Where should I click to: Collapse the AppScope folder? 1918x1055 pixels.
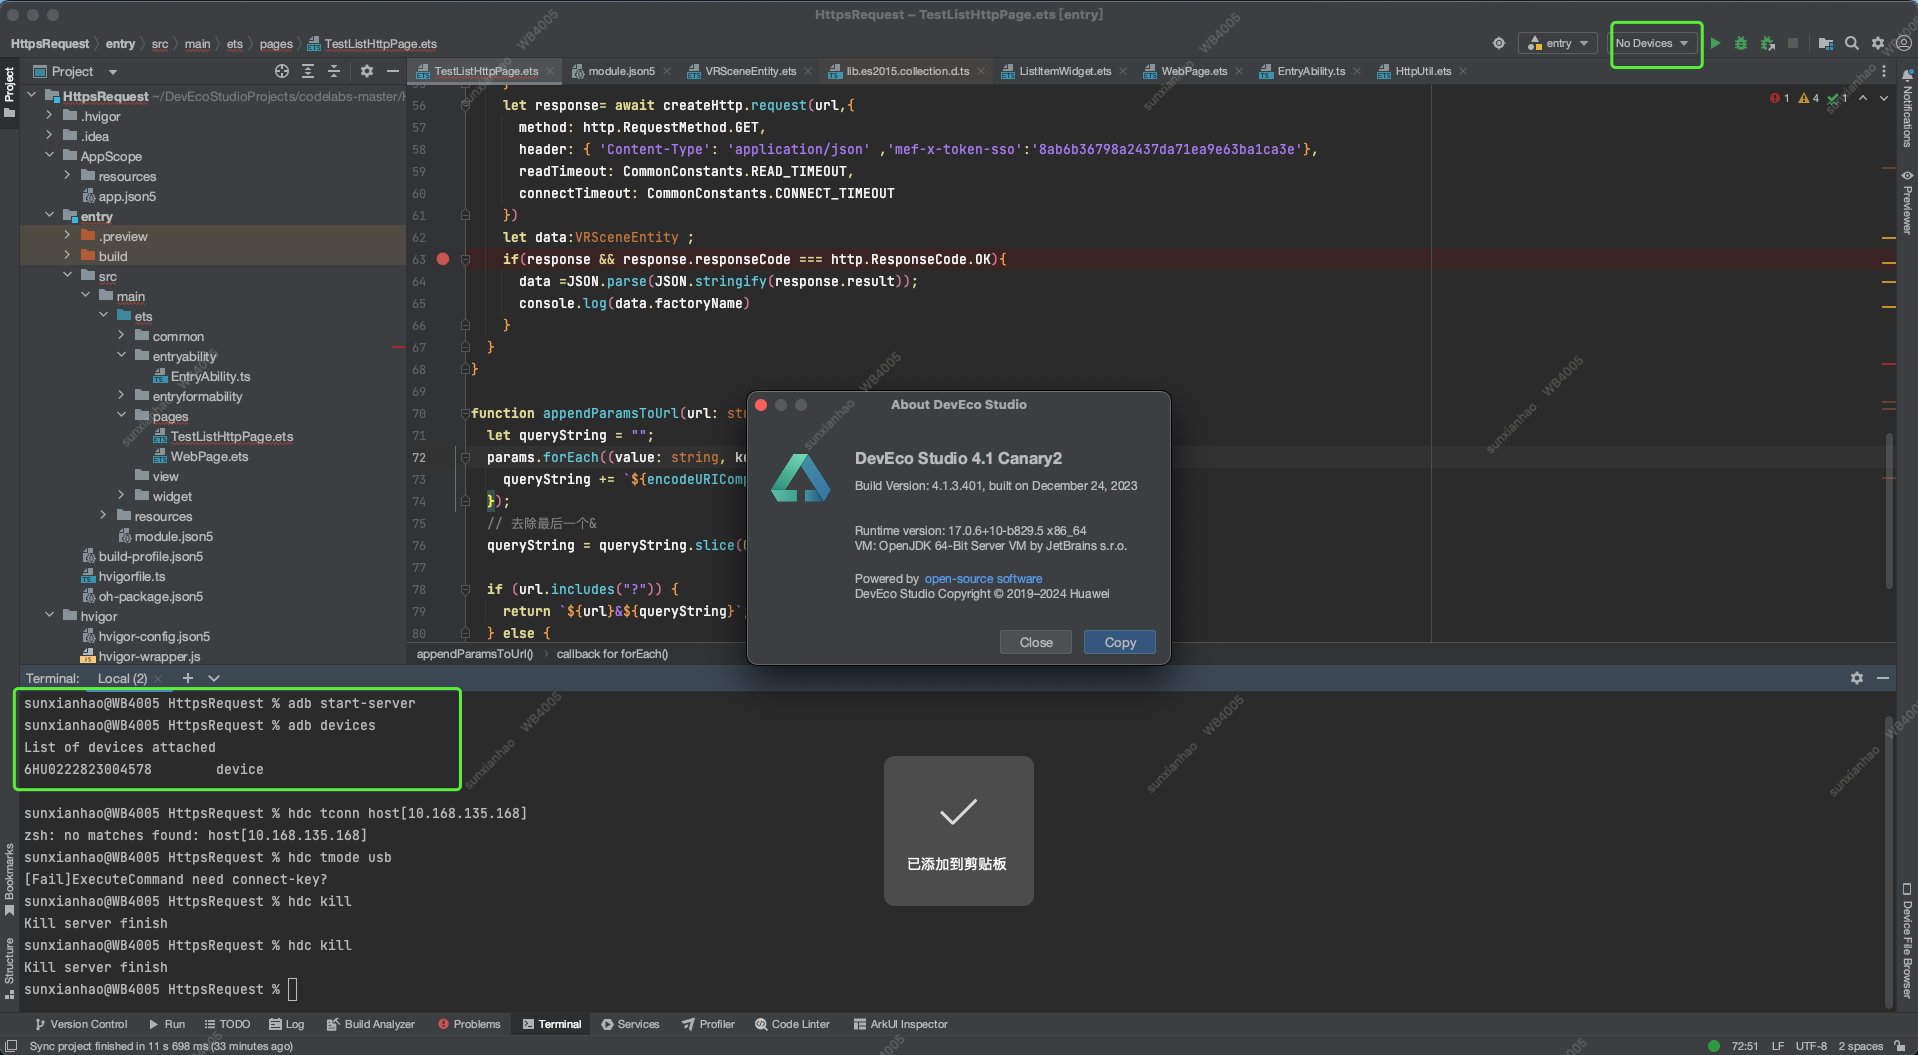click(50, 156)
